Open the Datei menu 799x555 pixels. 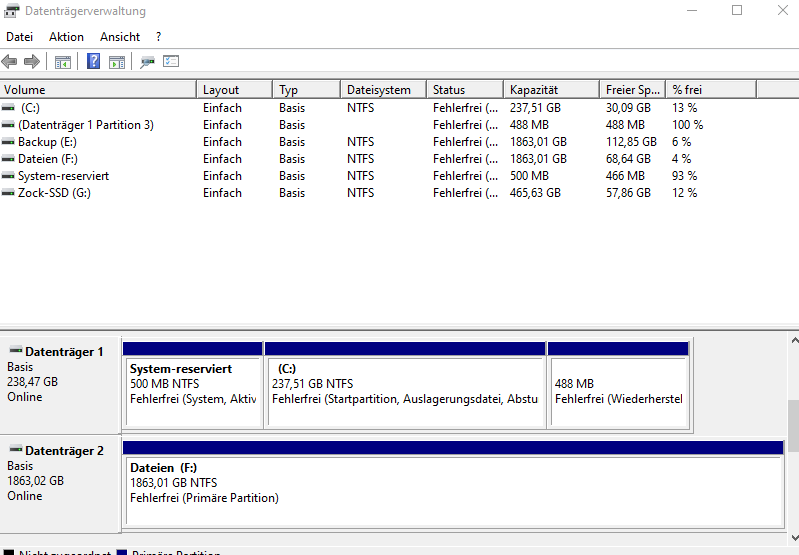click(19, 37)
